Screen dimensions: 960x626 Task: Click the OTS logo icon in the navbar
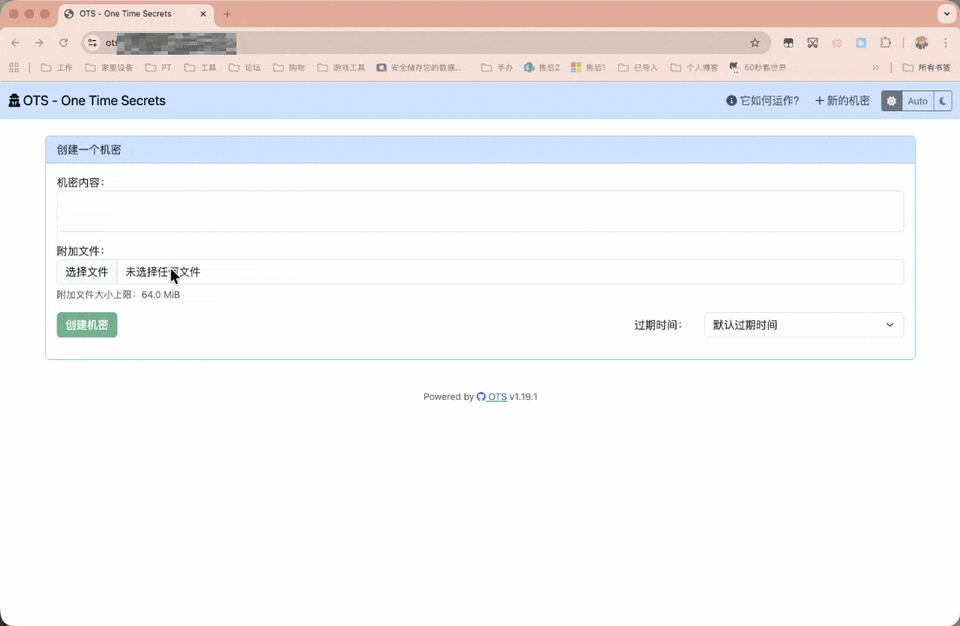pyautogui.click(x=14, y=100)
